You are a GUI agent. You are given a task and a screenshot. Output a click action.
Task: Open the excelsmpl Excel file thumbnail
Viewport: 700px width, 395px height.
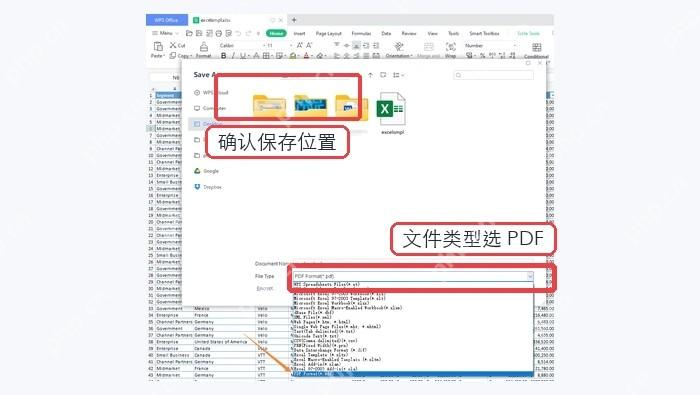[392, 113]
